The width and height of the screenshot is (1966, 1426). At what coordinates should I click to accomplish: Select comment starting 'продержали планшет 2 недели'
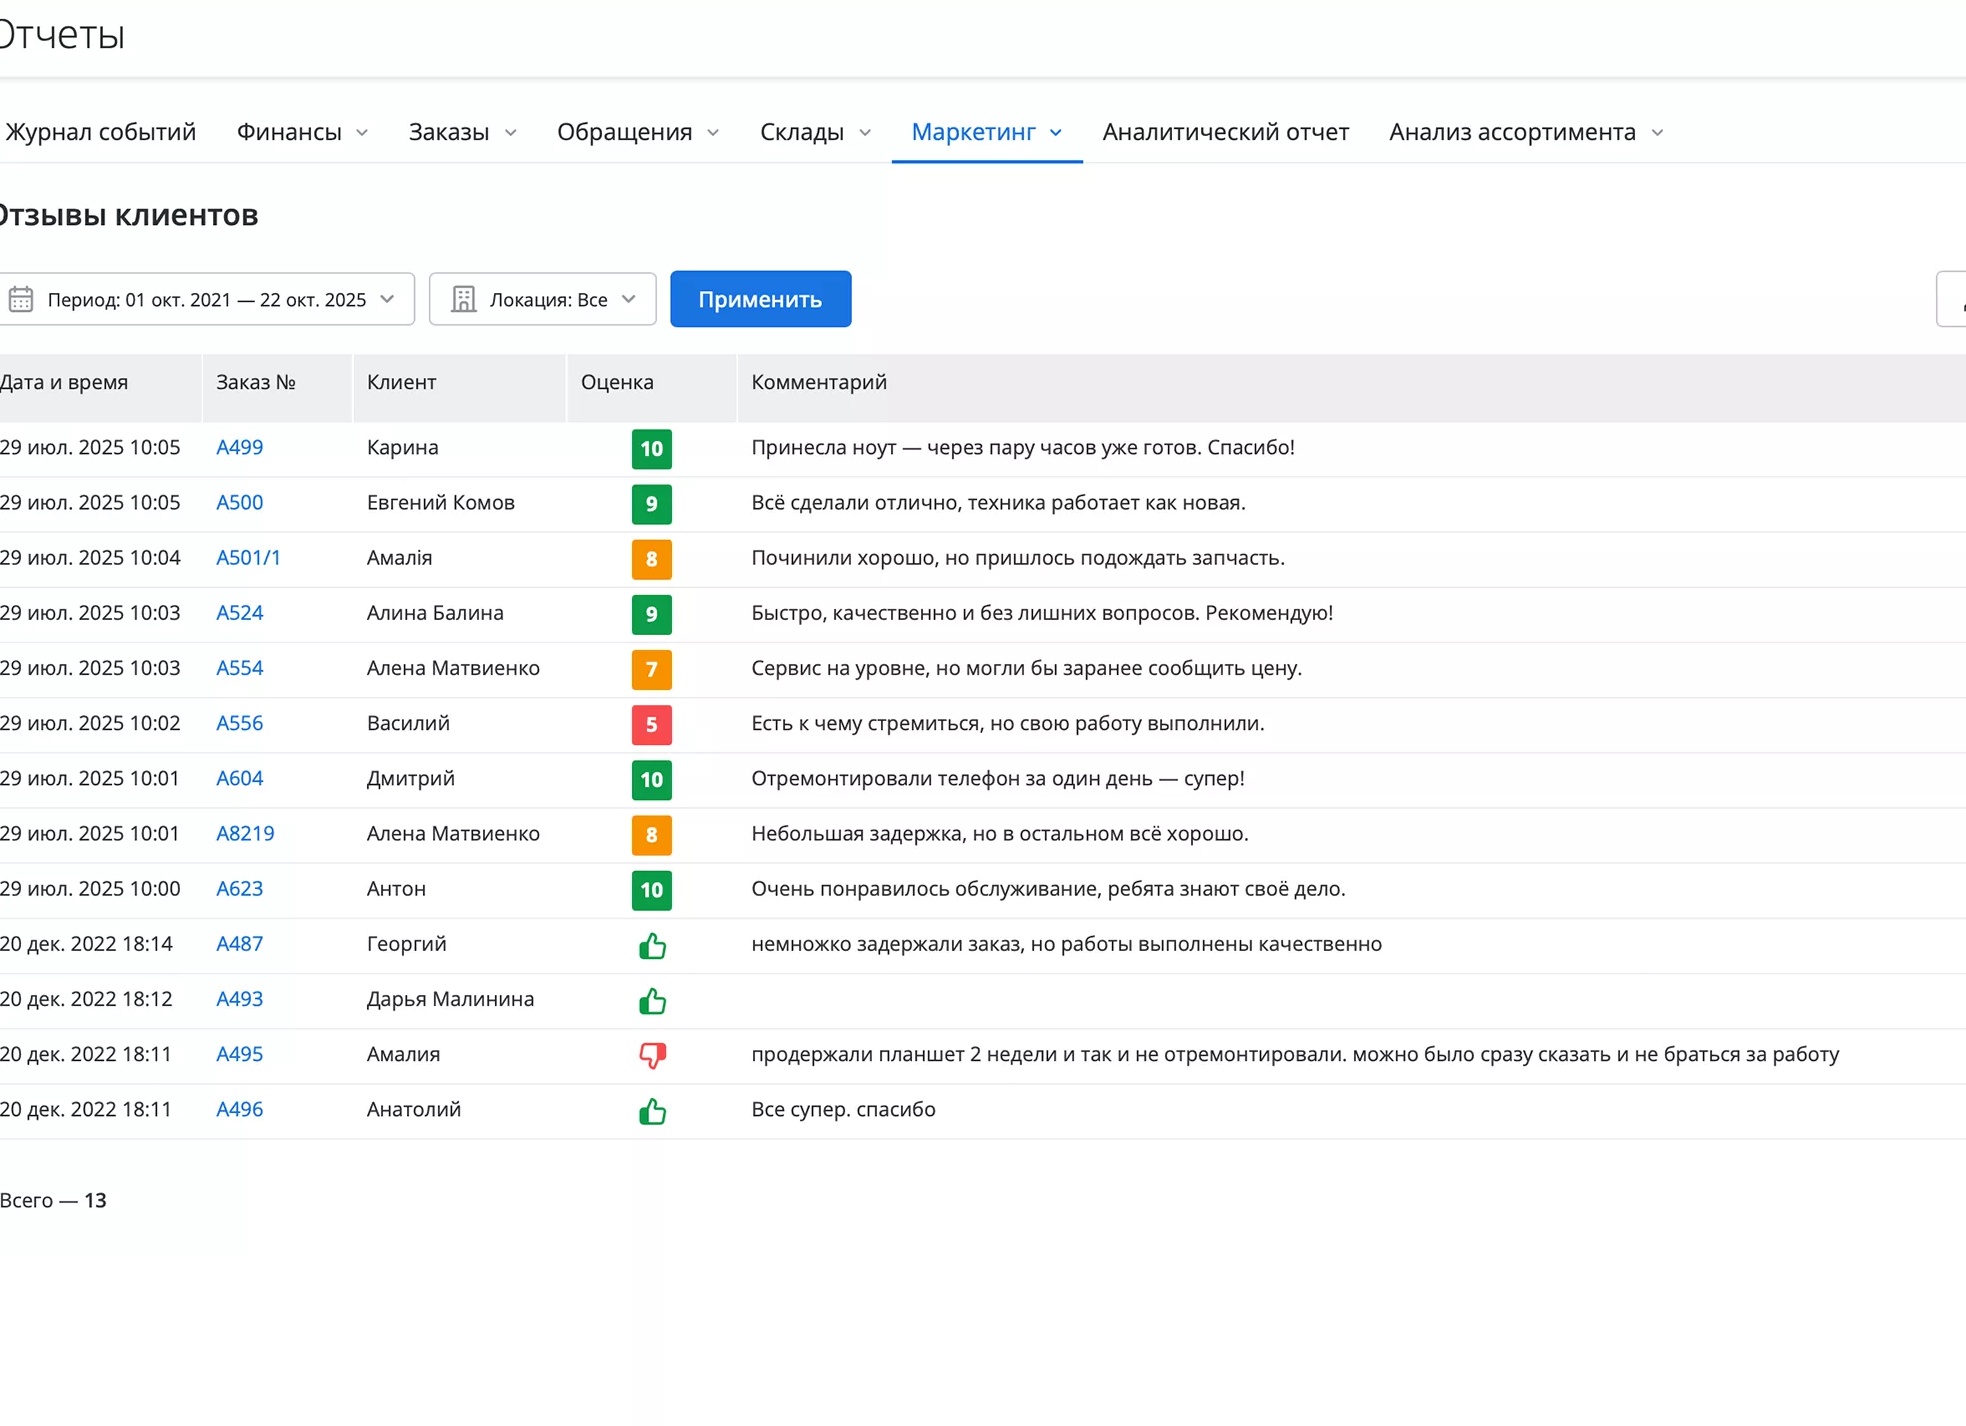pyautogui.click(x=1295, y=1054)
